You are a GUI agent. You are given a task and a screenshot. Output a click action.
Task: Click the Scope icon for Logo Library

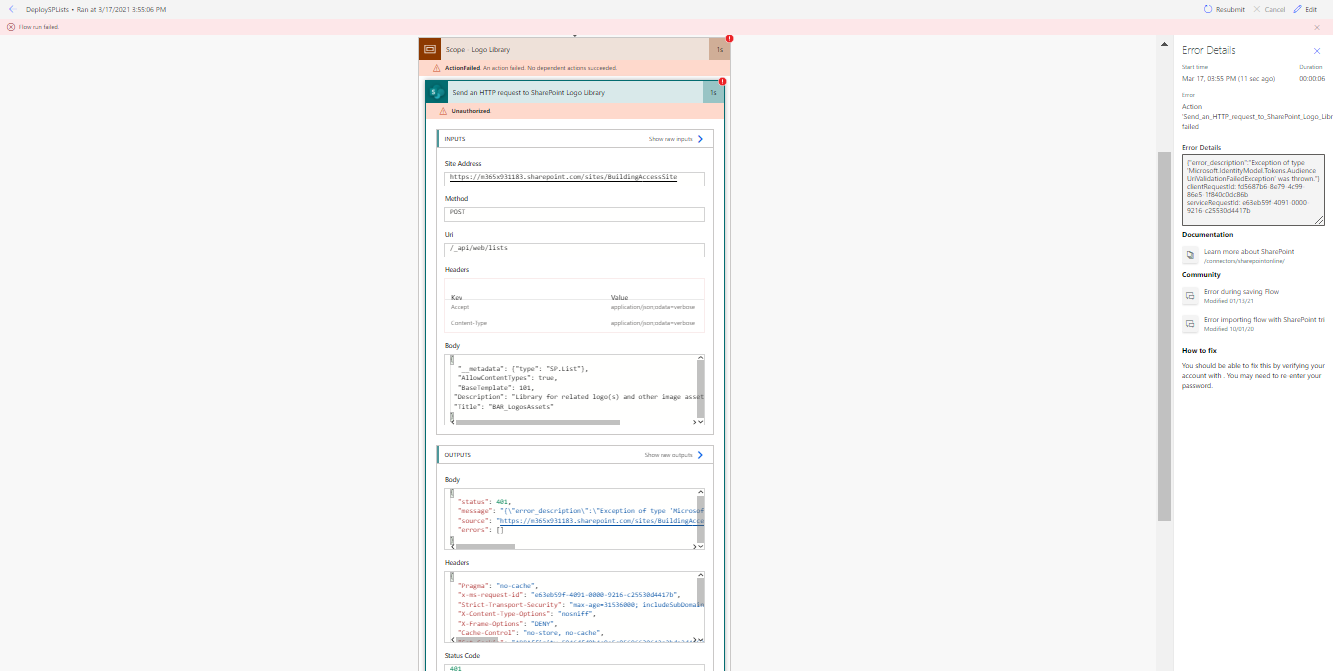[x=430, y=49]
